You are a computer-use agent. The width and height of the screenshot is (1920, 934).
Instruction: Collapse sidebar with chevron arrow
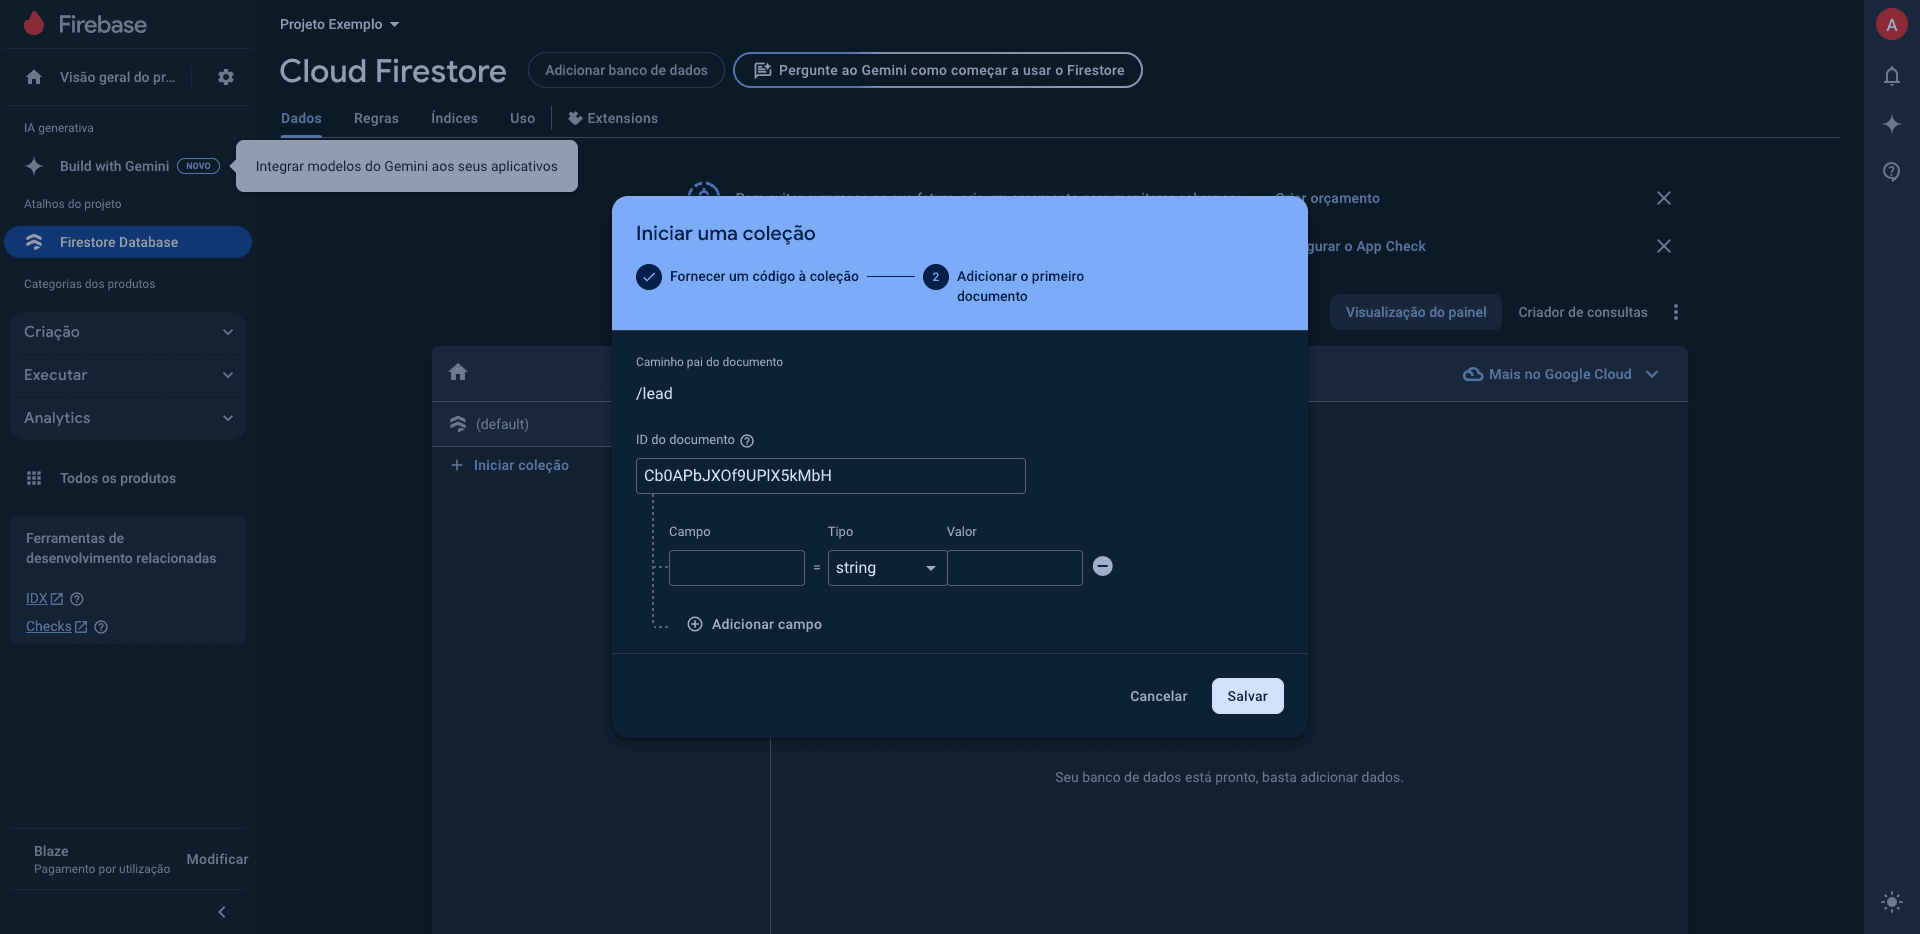point(222,912)
